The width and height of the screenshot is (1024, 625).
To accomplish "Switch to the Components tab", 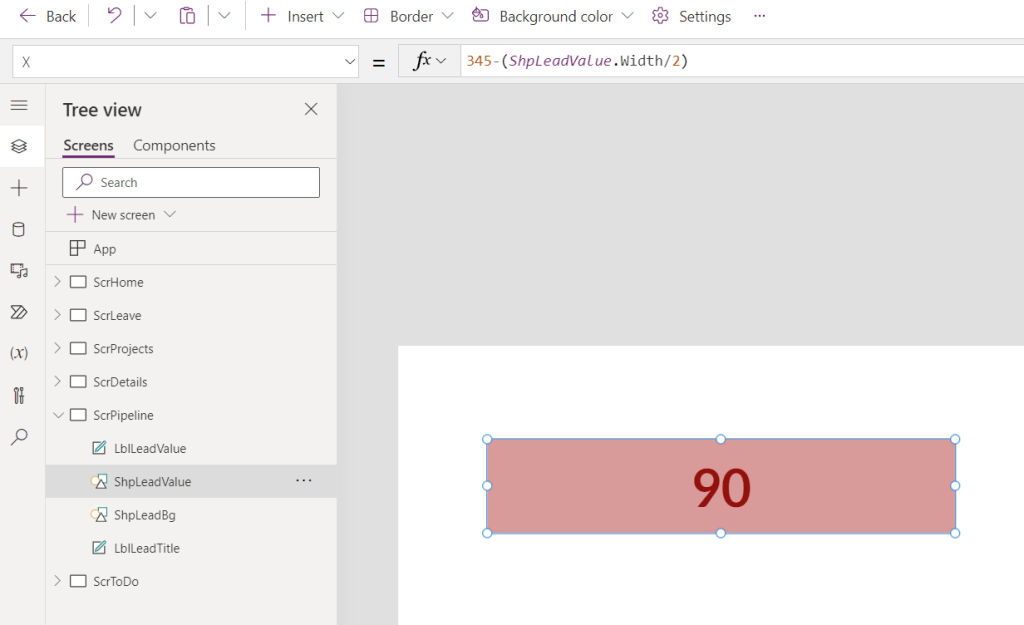I will (174, 145).
